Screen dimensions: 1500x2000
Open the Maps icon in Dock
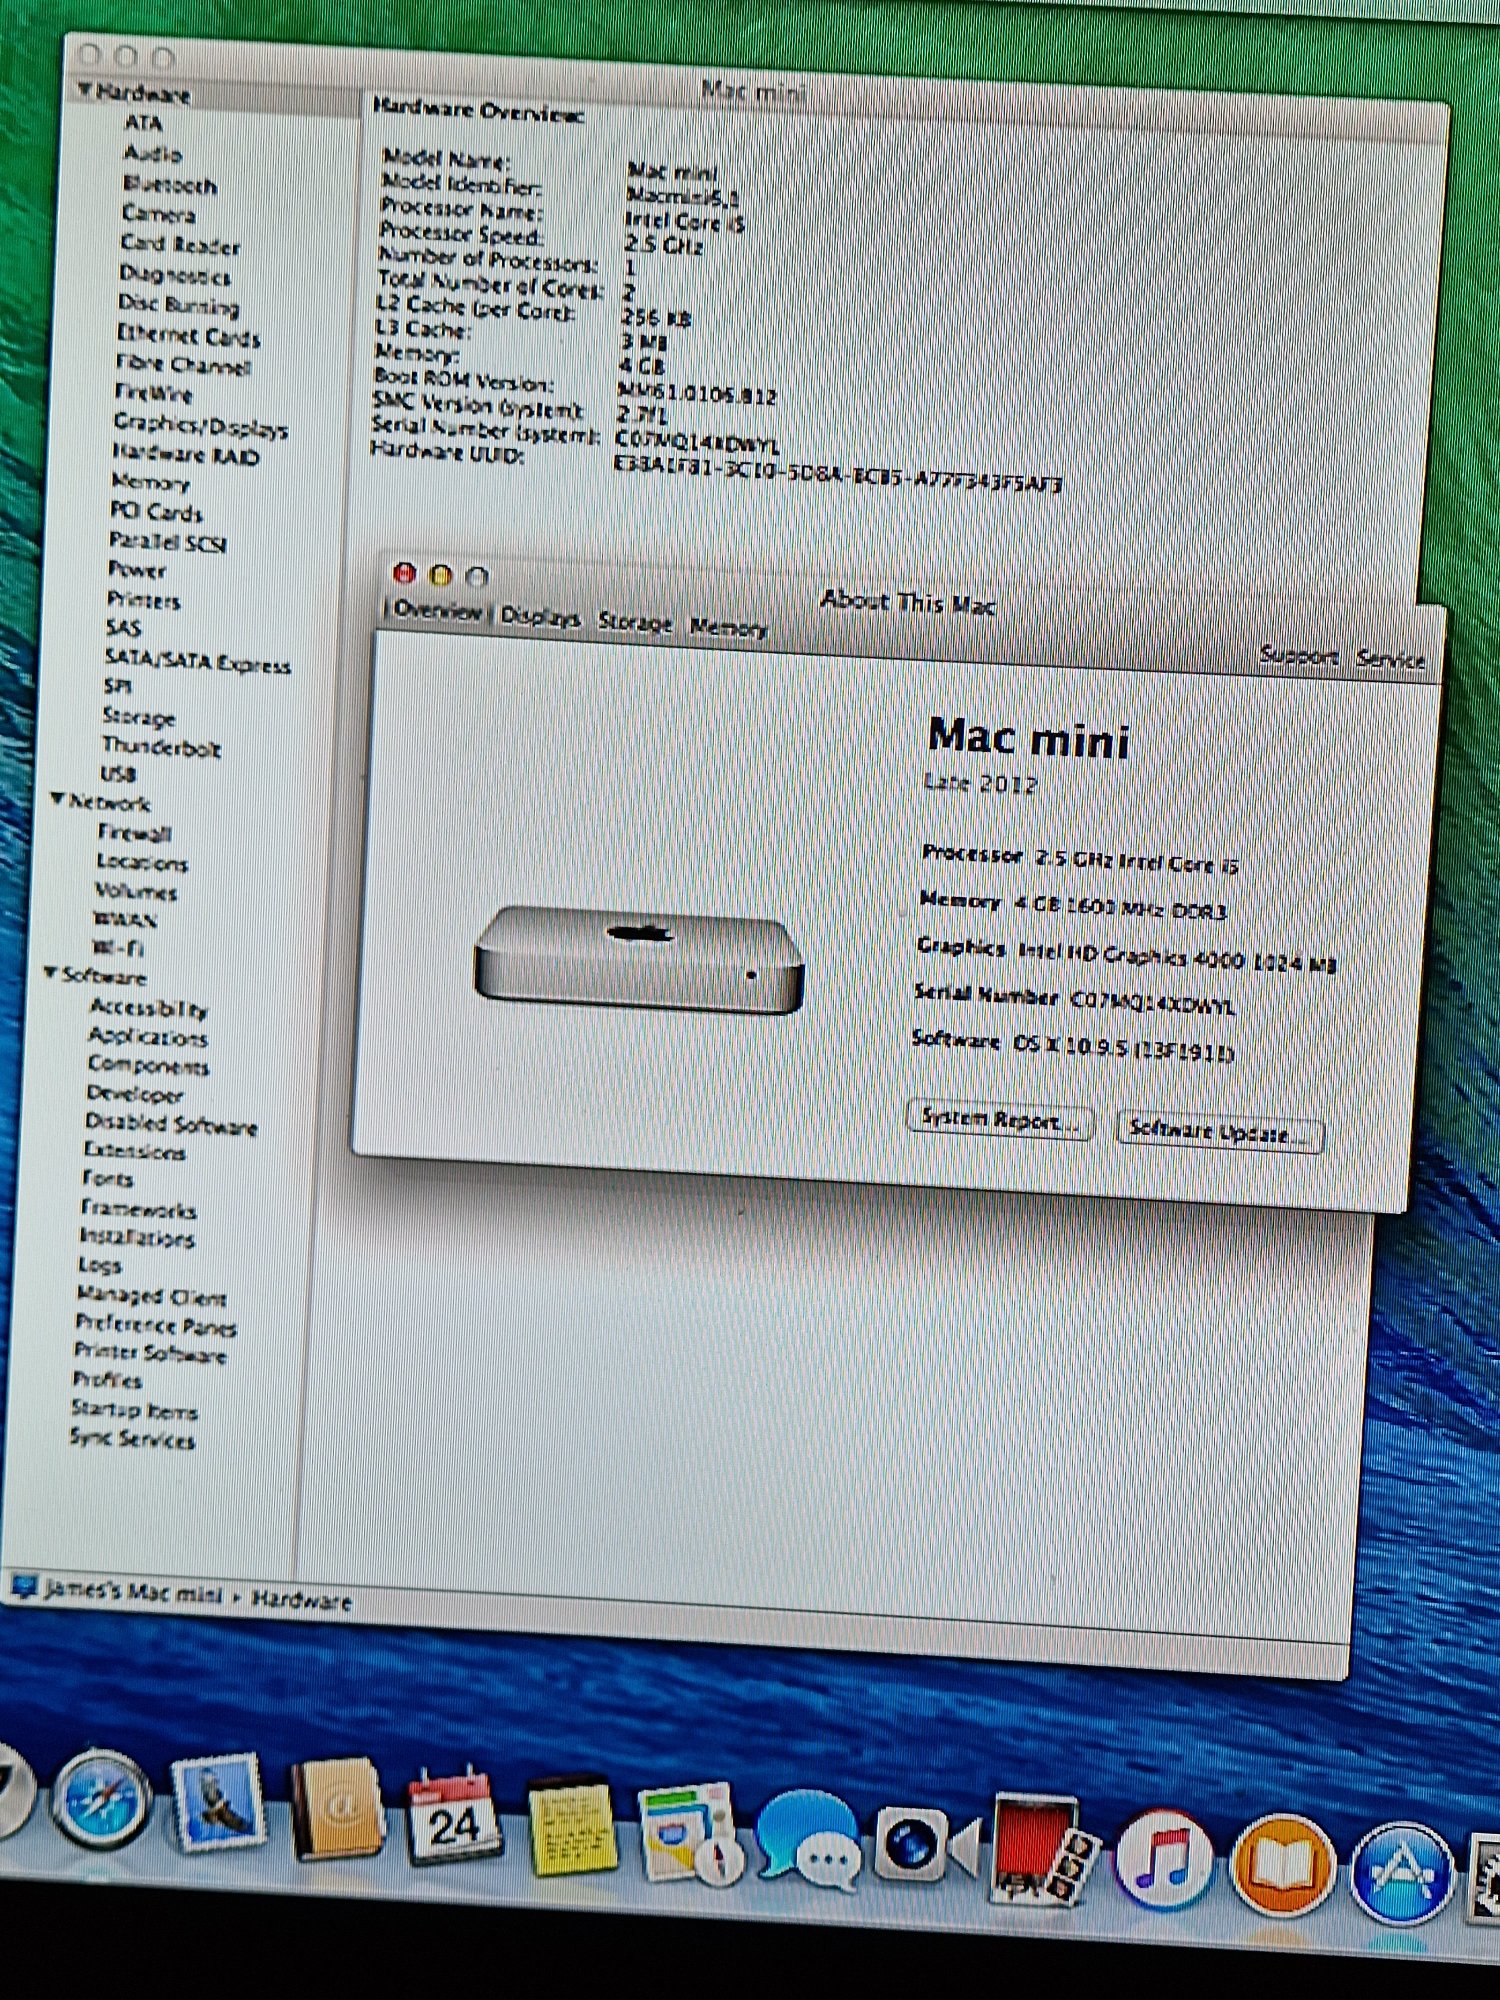tap(690, 1834)
